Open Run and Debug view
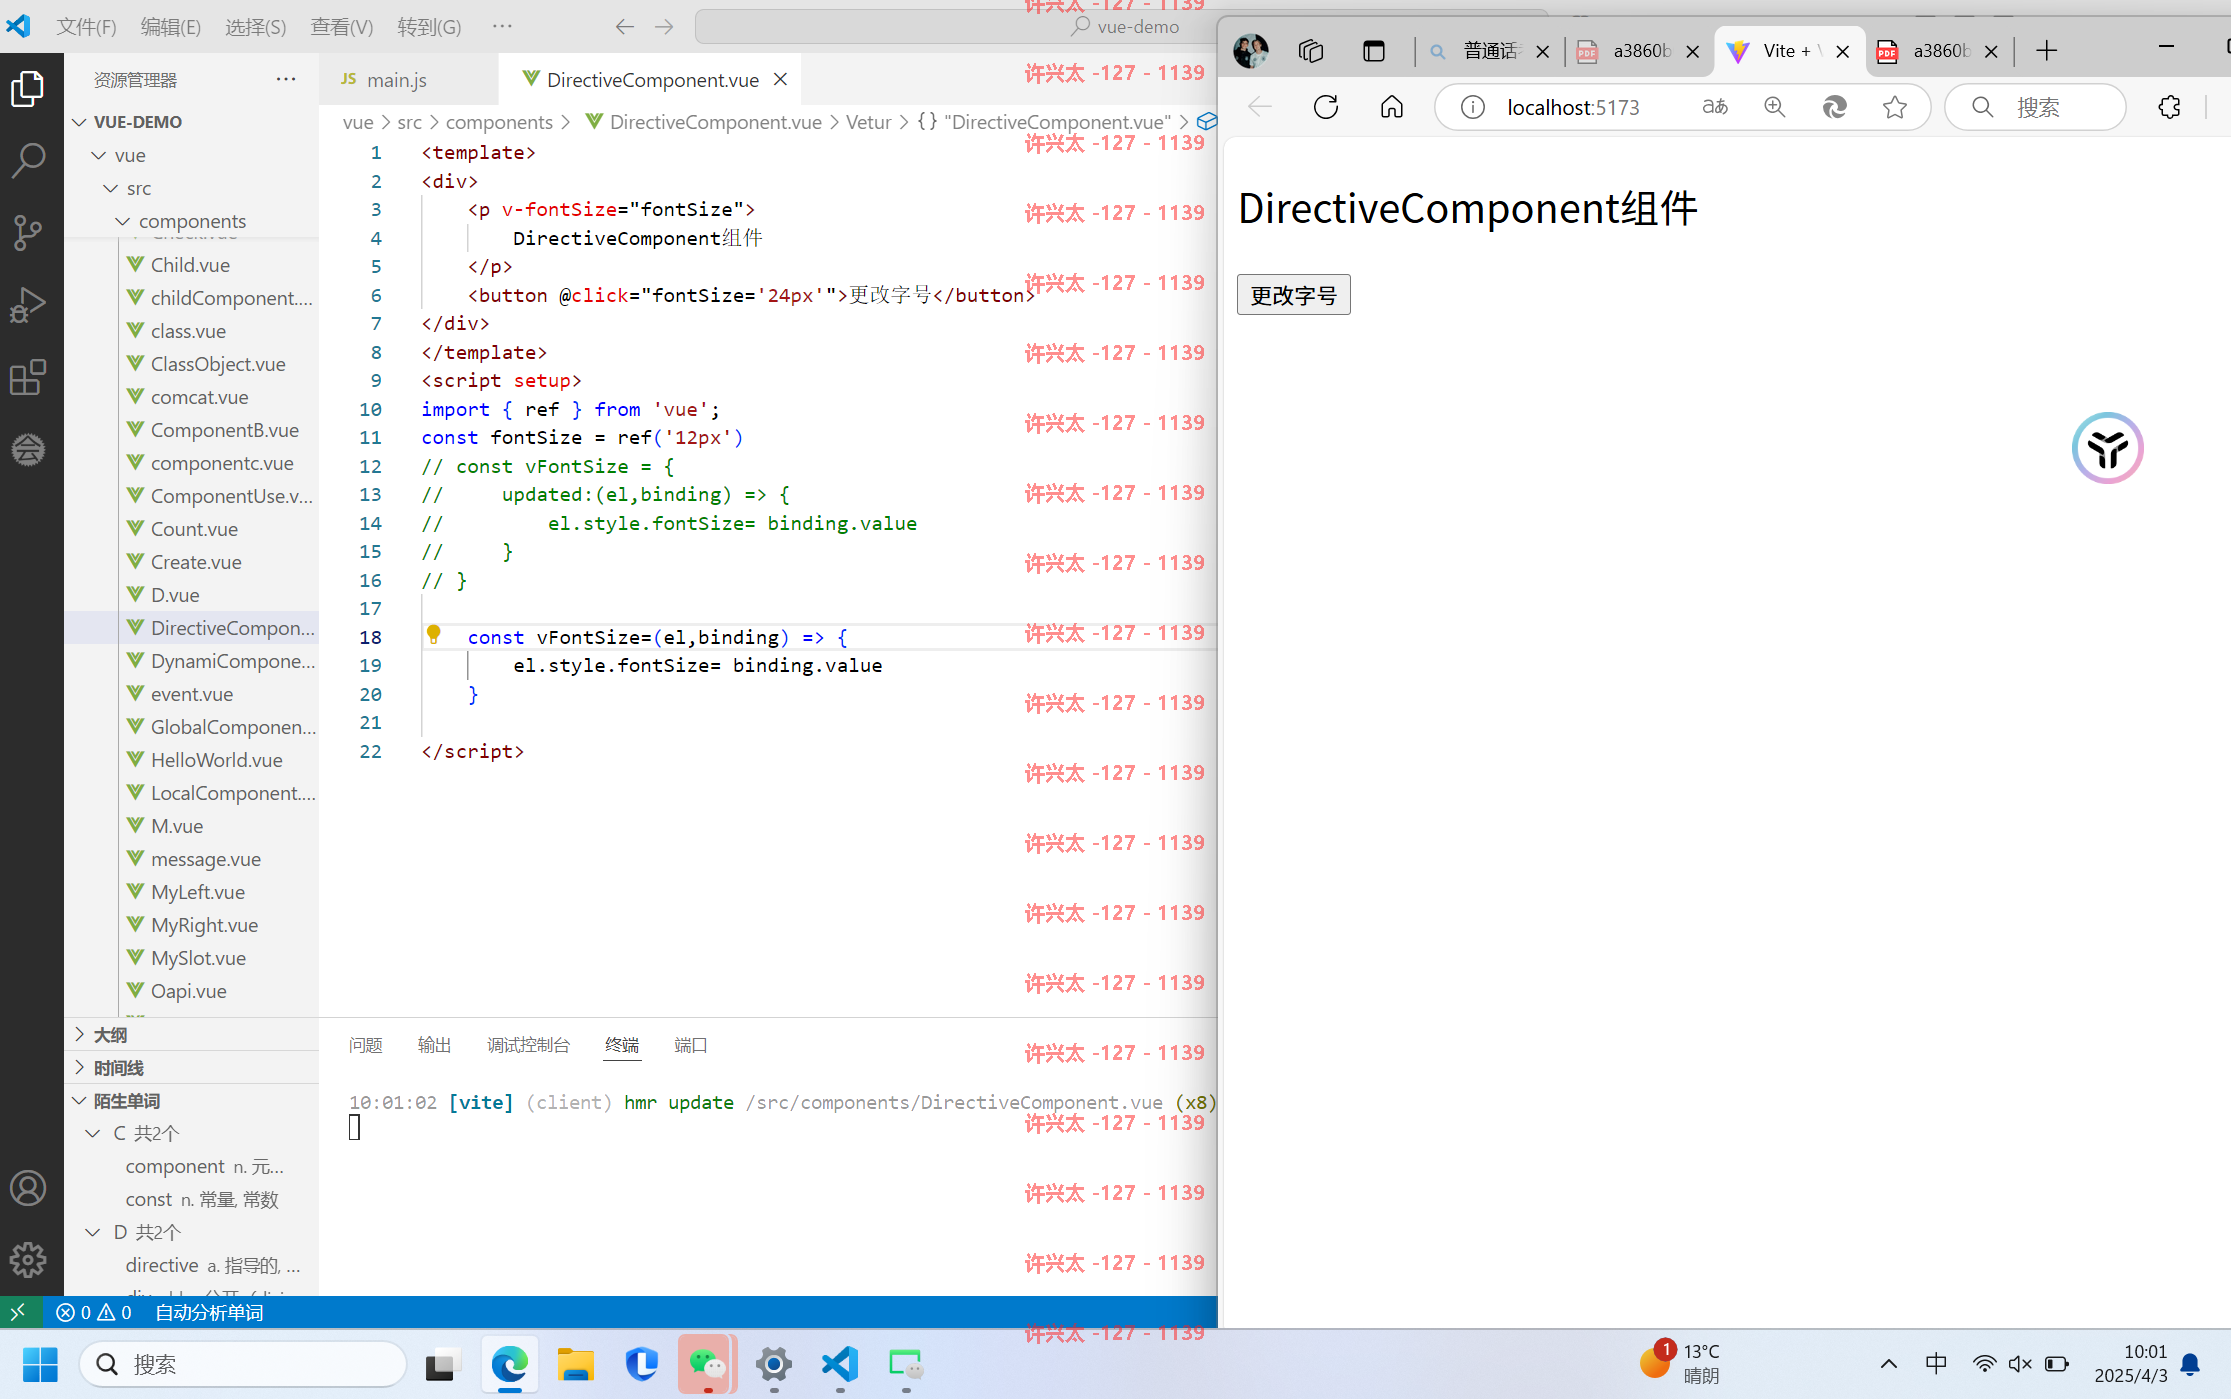Viewport: 2231px width, 1399px height. pyautogui.click(x=28, y=305)
